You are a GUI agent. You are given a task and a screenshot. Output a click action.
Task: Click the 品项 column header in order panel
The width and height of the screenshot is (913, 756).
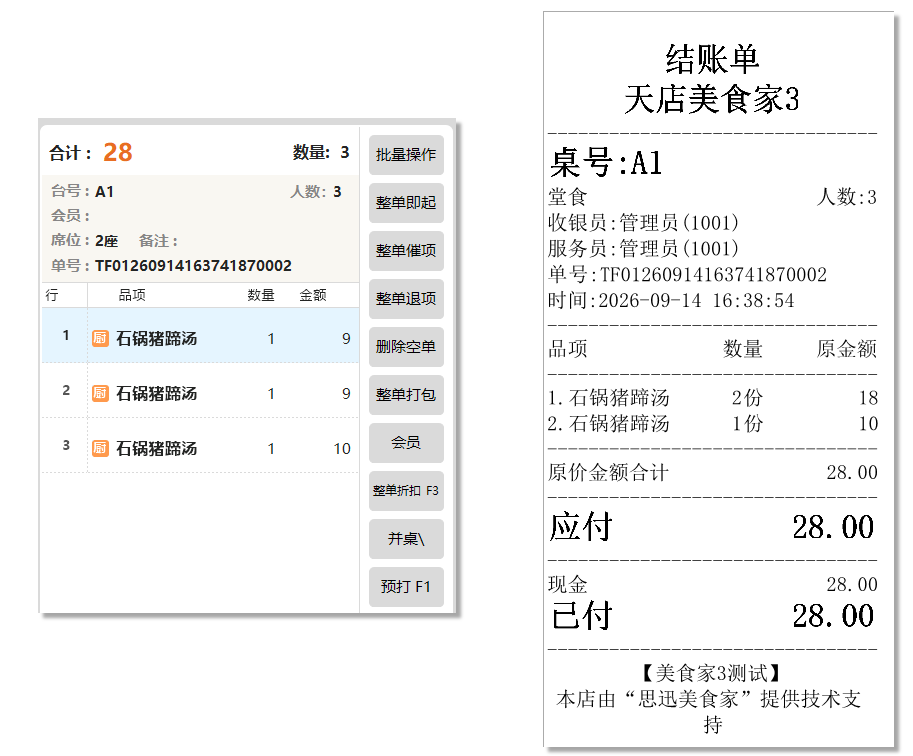(x=132, y=295)
